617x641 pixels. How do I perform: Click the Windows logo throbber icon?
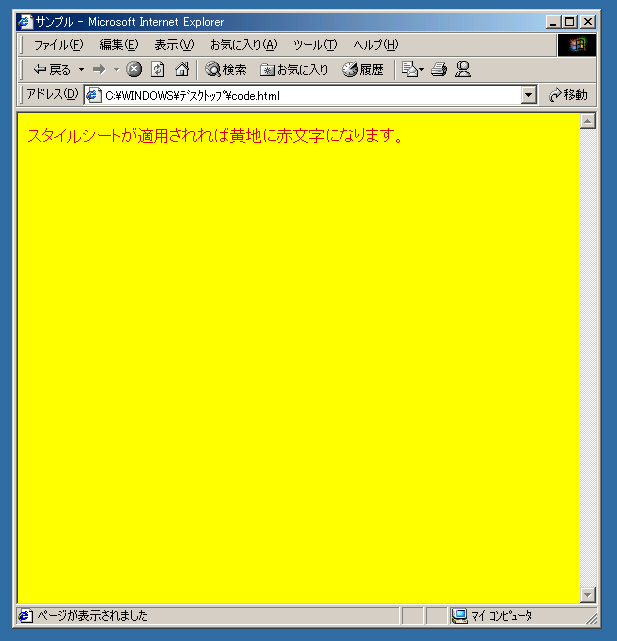point(577,45)
